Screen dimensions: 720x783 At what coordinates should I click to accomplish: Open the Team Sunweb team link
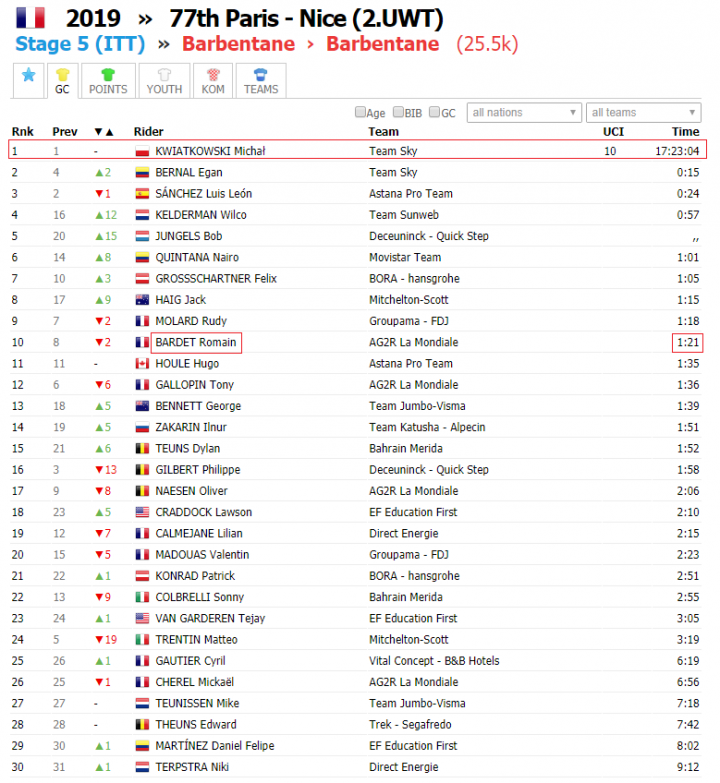coord(404,215)
